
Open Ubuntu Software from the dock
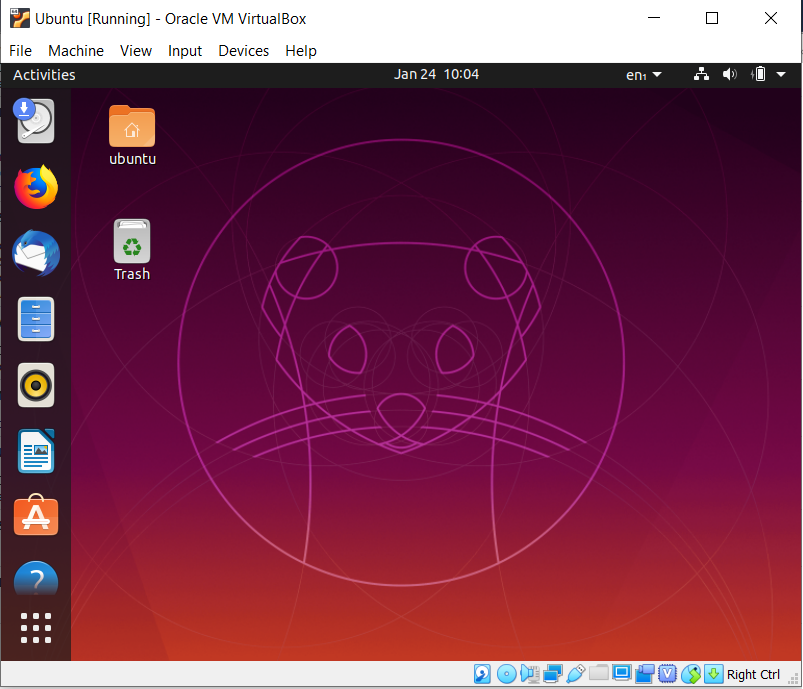click(x=36, y=515)
